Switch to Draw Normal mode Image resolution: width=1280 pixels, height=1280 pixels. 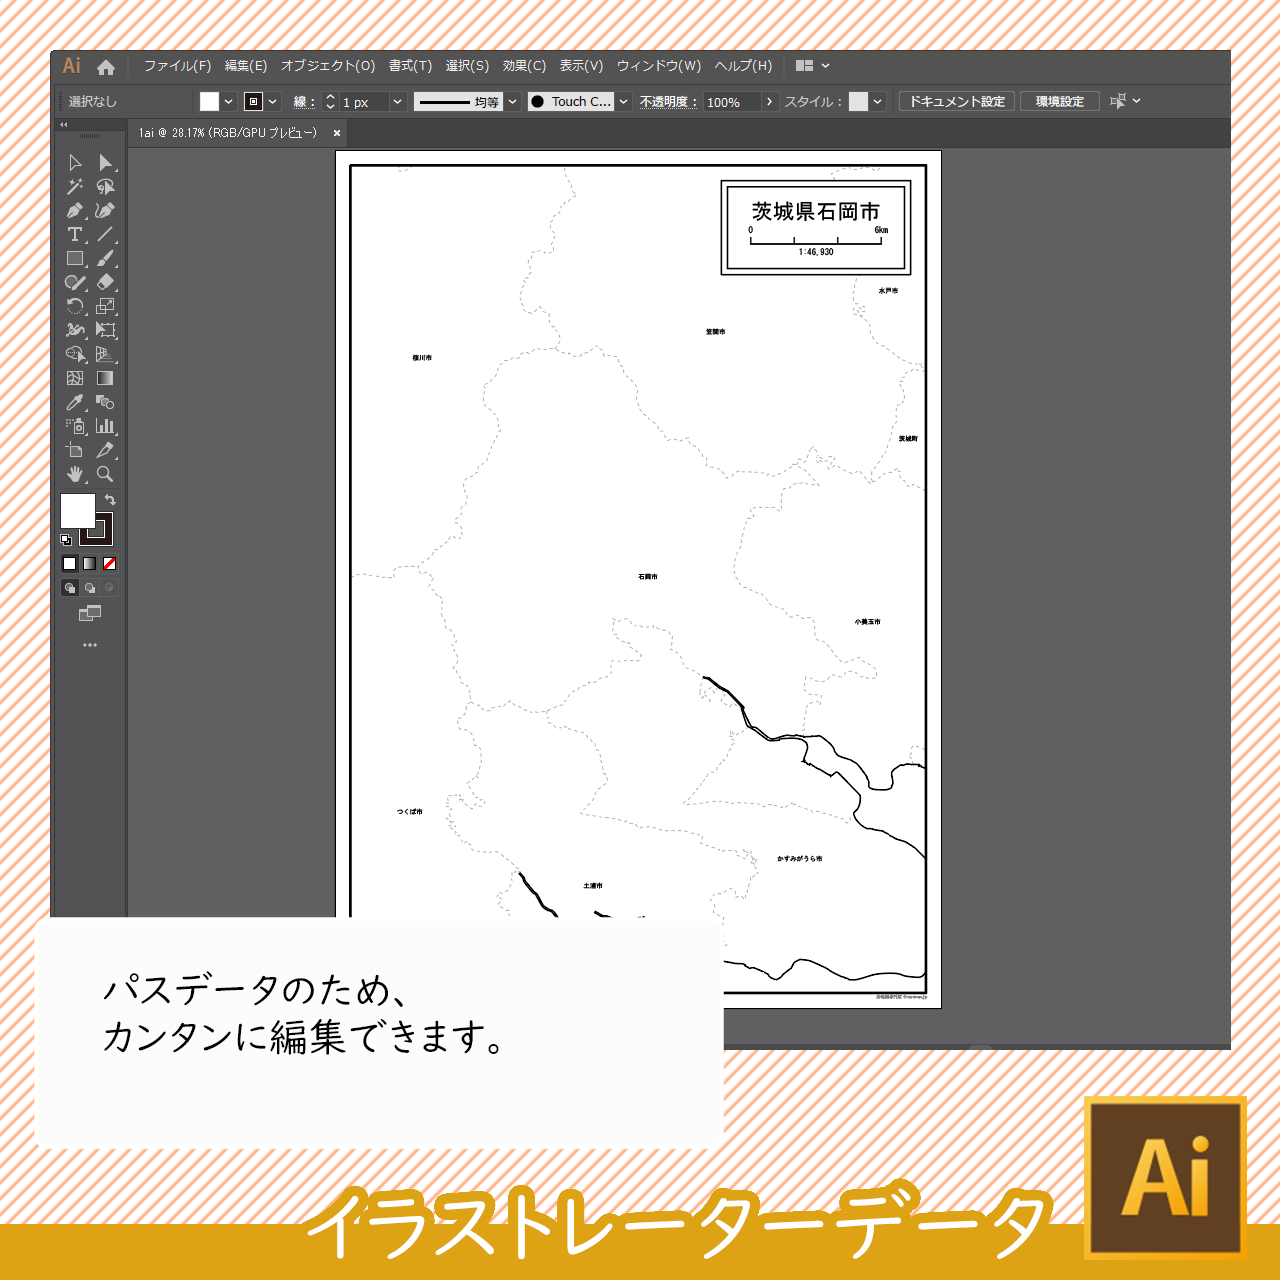tap(69, 588)
